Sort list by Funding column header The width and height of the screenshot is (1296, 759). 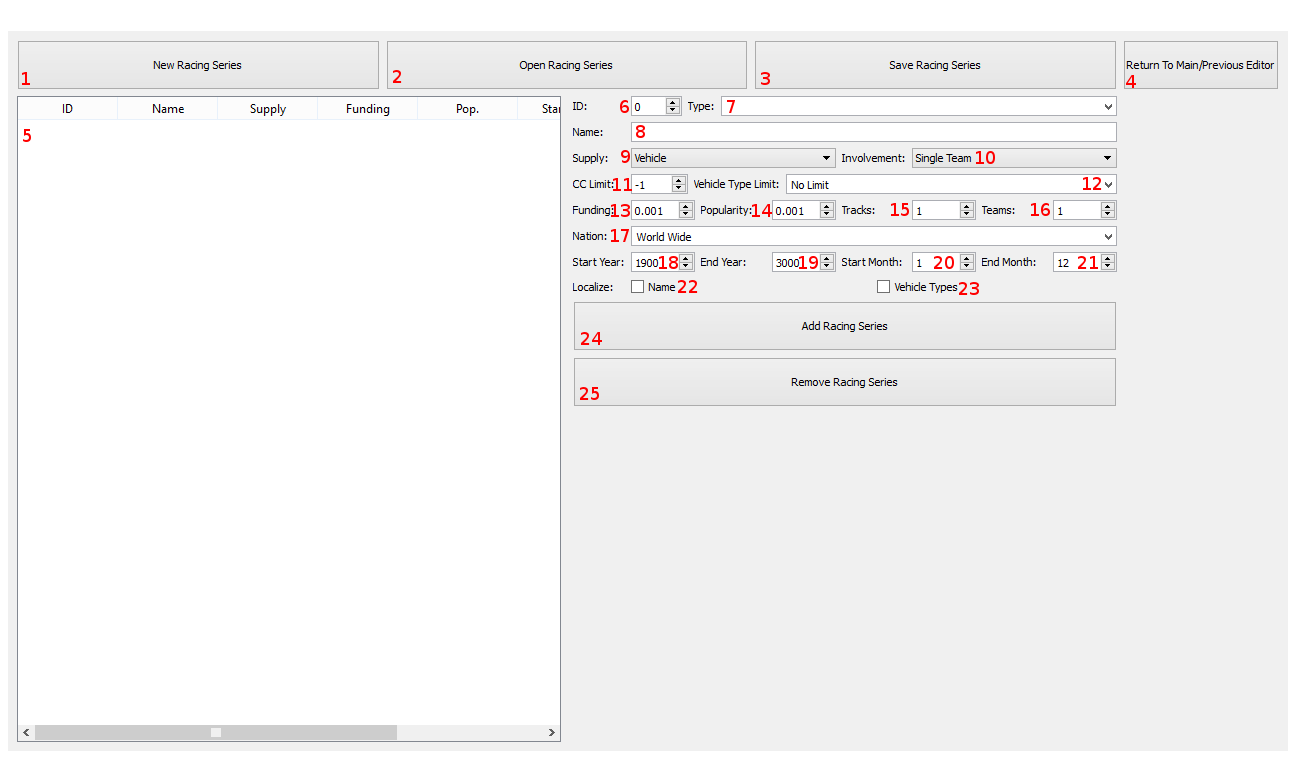tap(368, 109)
